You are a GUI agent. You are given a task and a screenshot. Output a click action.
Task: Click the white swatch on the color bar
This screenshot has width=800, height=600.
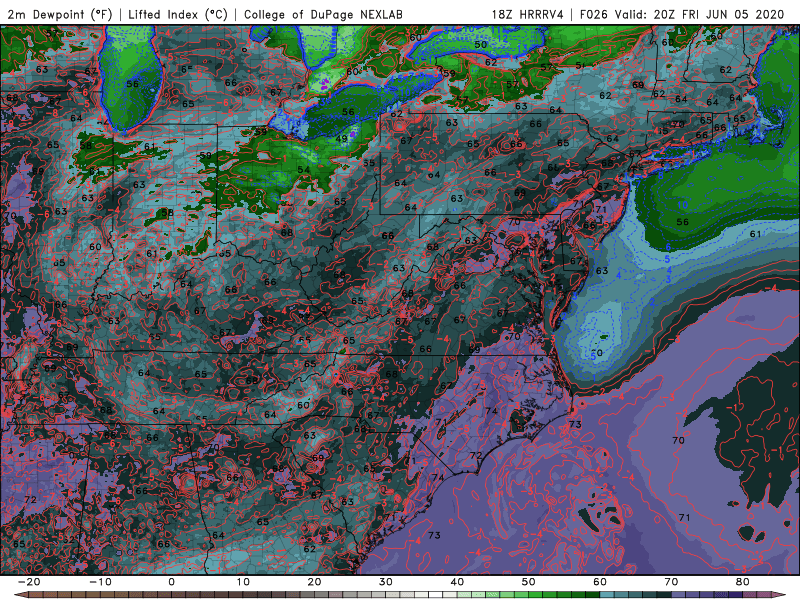pos(436,595)
